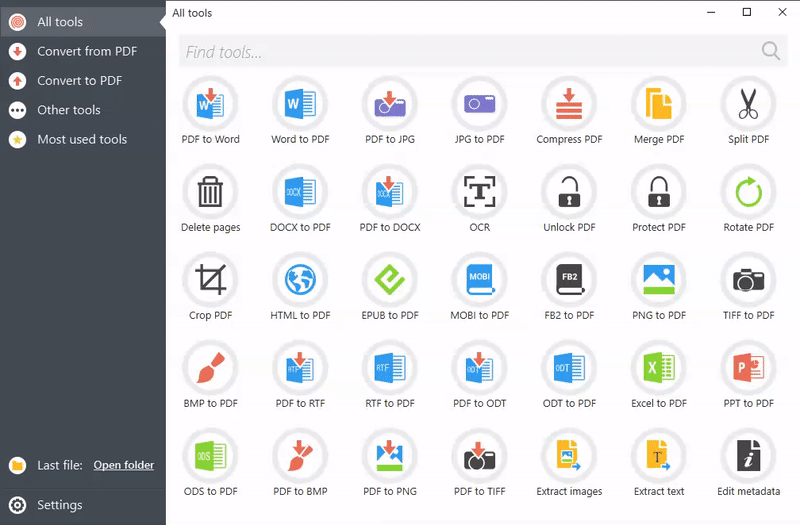Click the magnifier search icon
800x525 pixels.
click(x=770, y=51)
